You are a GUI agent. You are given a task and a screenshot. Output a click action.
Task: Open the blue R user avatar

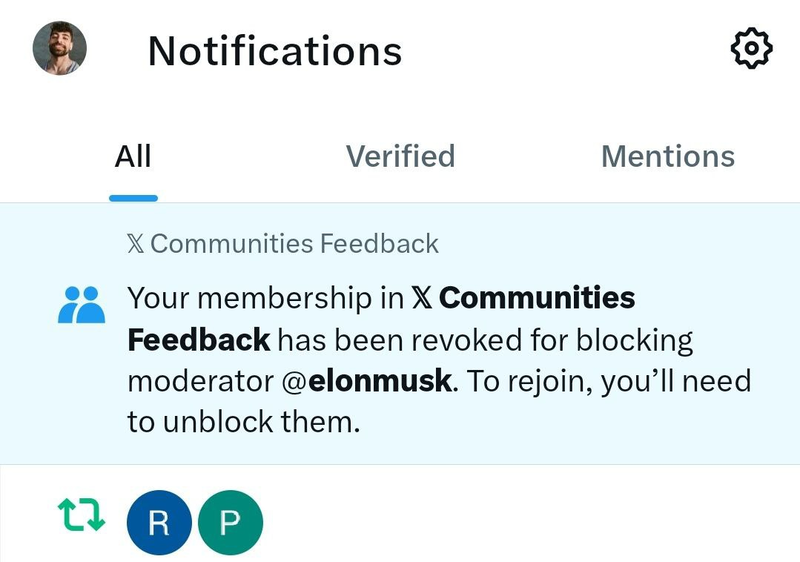pos(159,523)
